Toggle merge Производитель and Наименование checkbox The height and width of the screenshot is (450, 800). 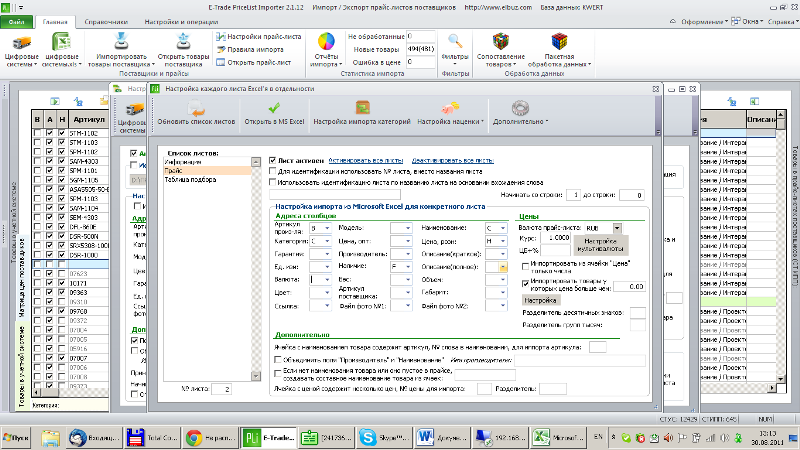pyautogui.click(x=278, y=360)
